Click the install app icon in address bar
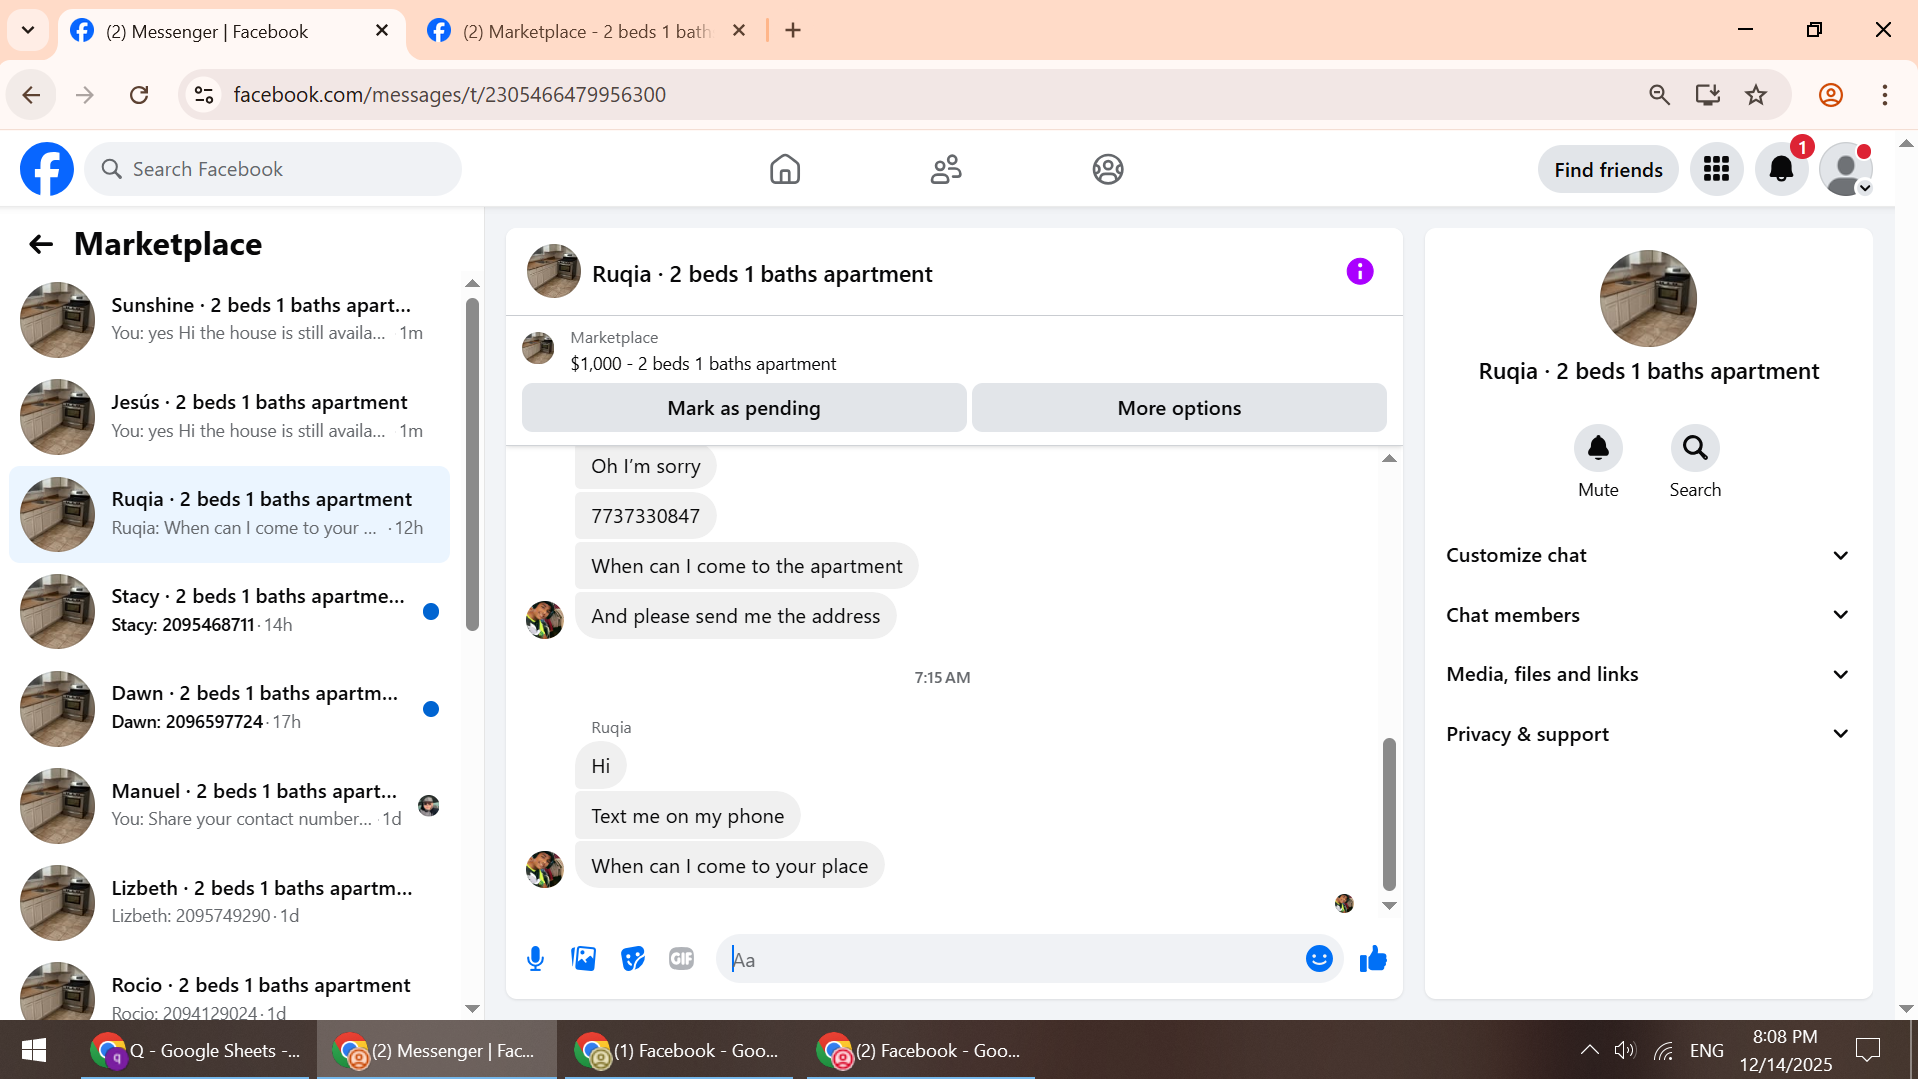Viewport: 1918px width, 1079px height. 1708,95
